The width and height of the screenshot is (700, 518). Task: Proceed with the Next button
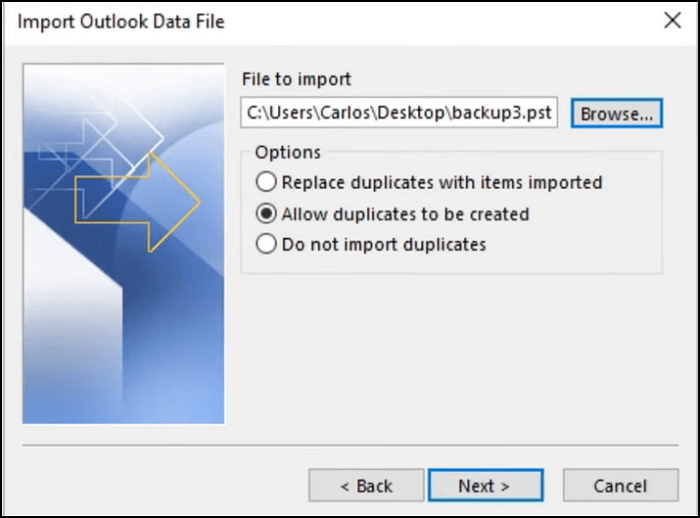485,486
